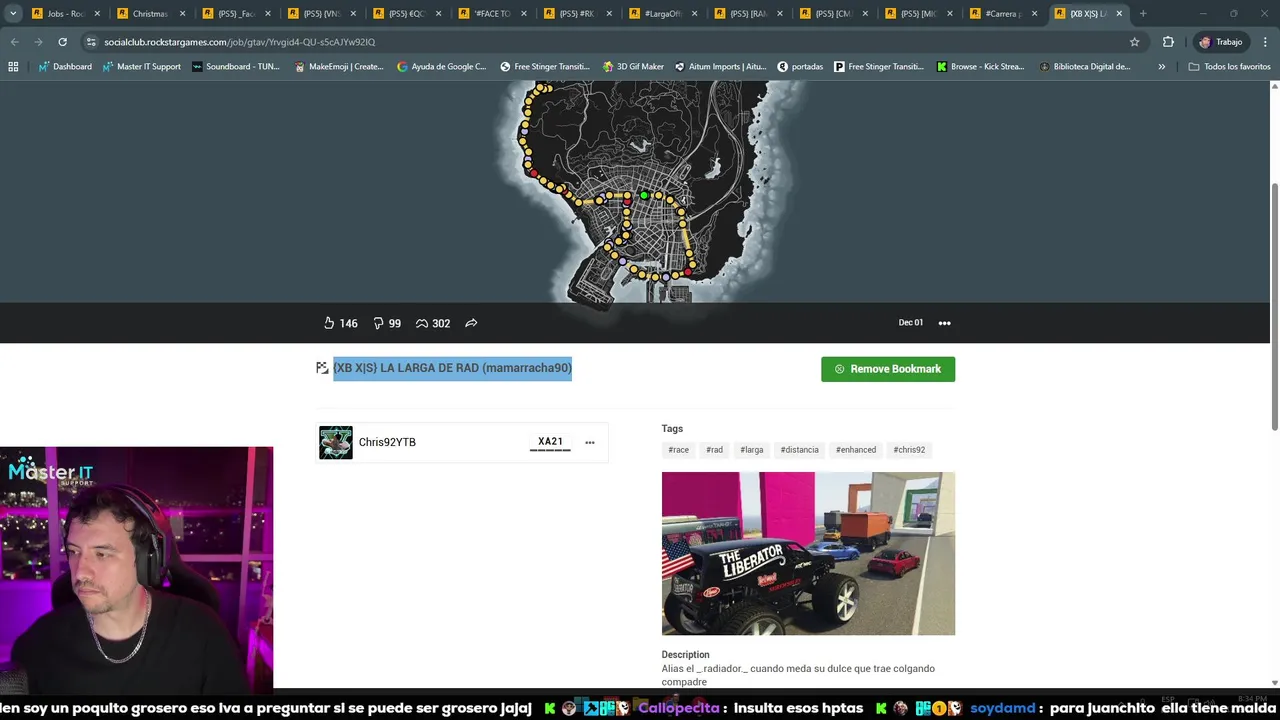
Task: Open the share arrow icon
Action: (x=471, y=323)
